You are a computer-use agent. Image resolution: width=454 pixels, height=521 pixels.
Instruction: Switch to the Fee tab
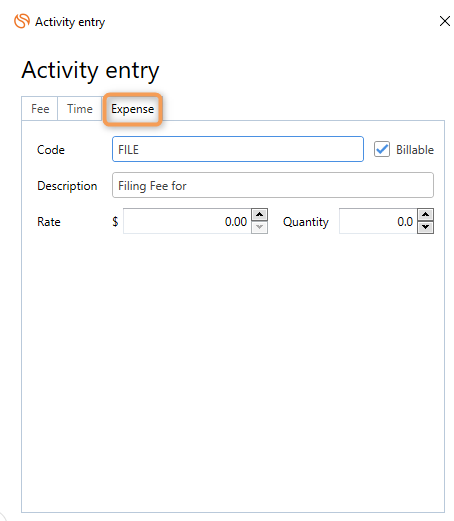pyautogui.click(x=40, y=109)
